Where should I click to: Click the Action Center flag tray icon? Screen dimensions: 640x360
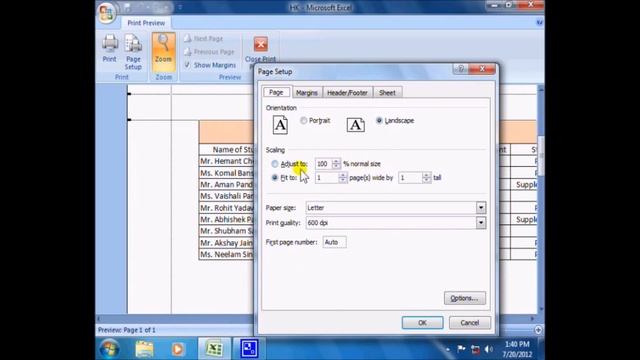click(461, 349)
